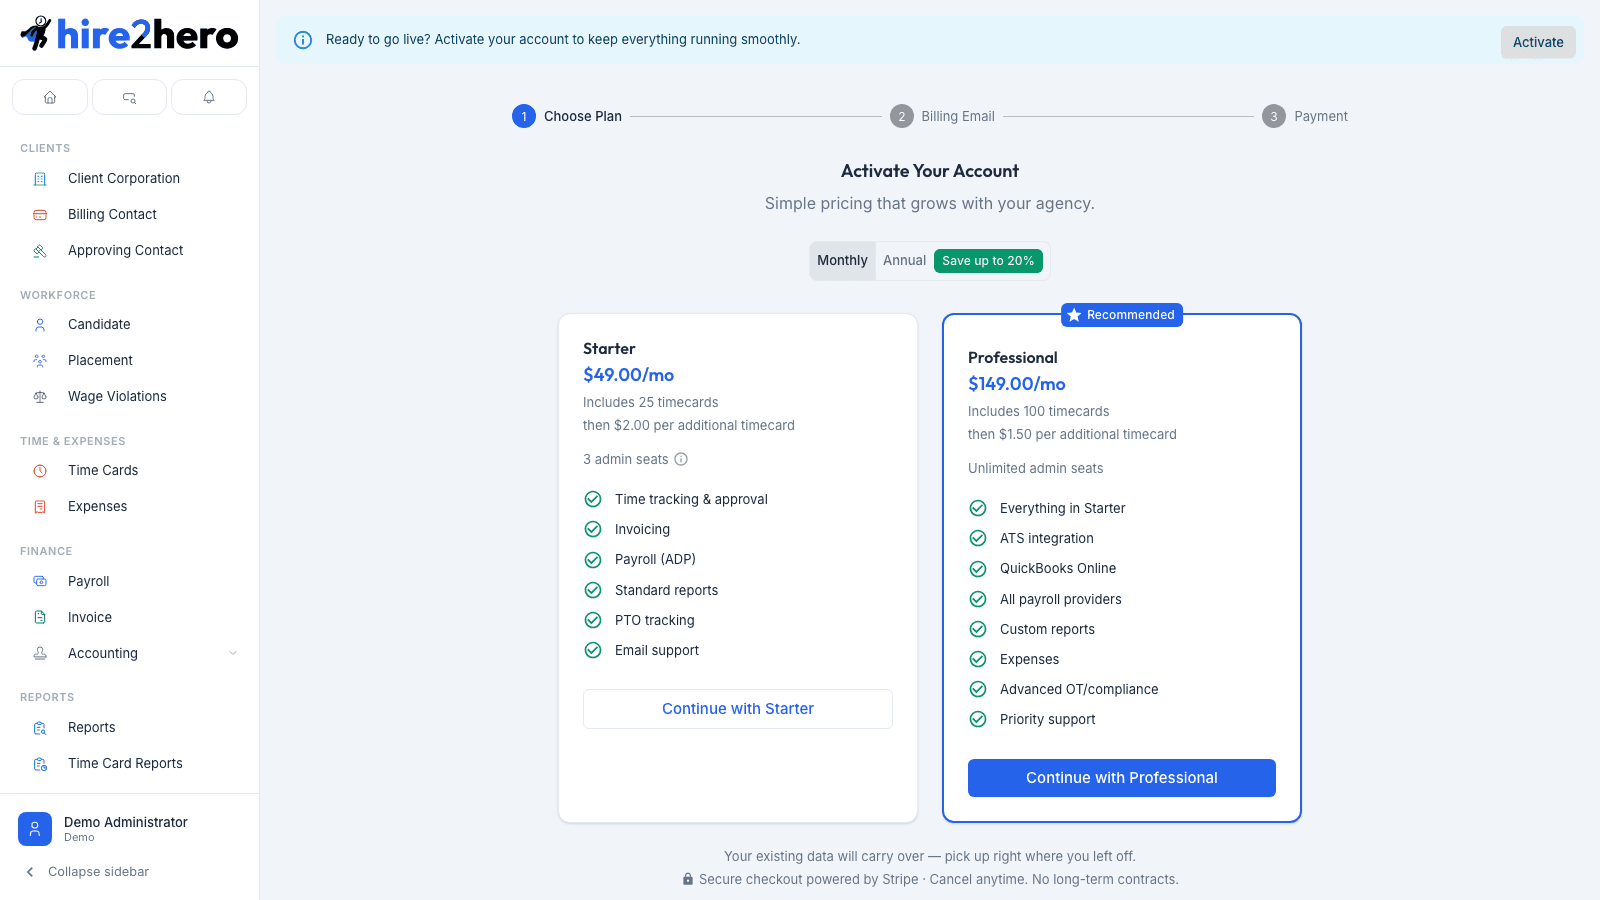Open the home icon button
This screenshot has height=900, width=1600.
click(x=50, y=97)
